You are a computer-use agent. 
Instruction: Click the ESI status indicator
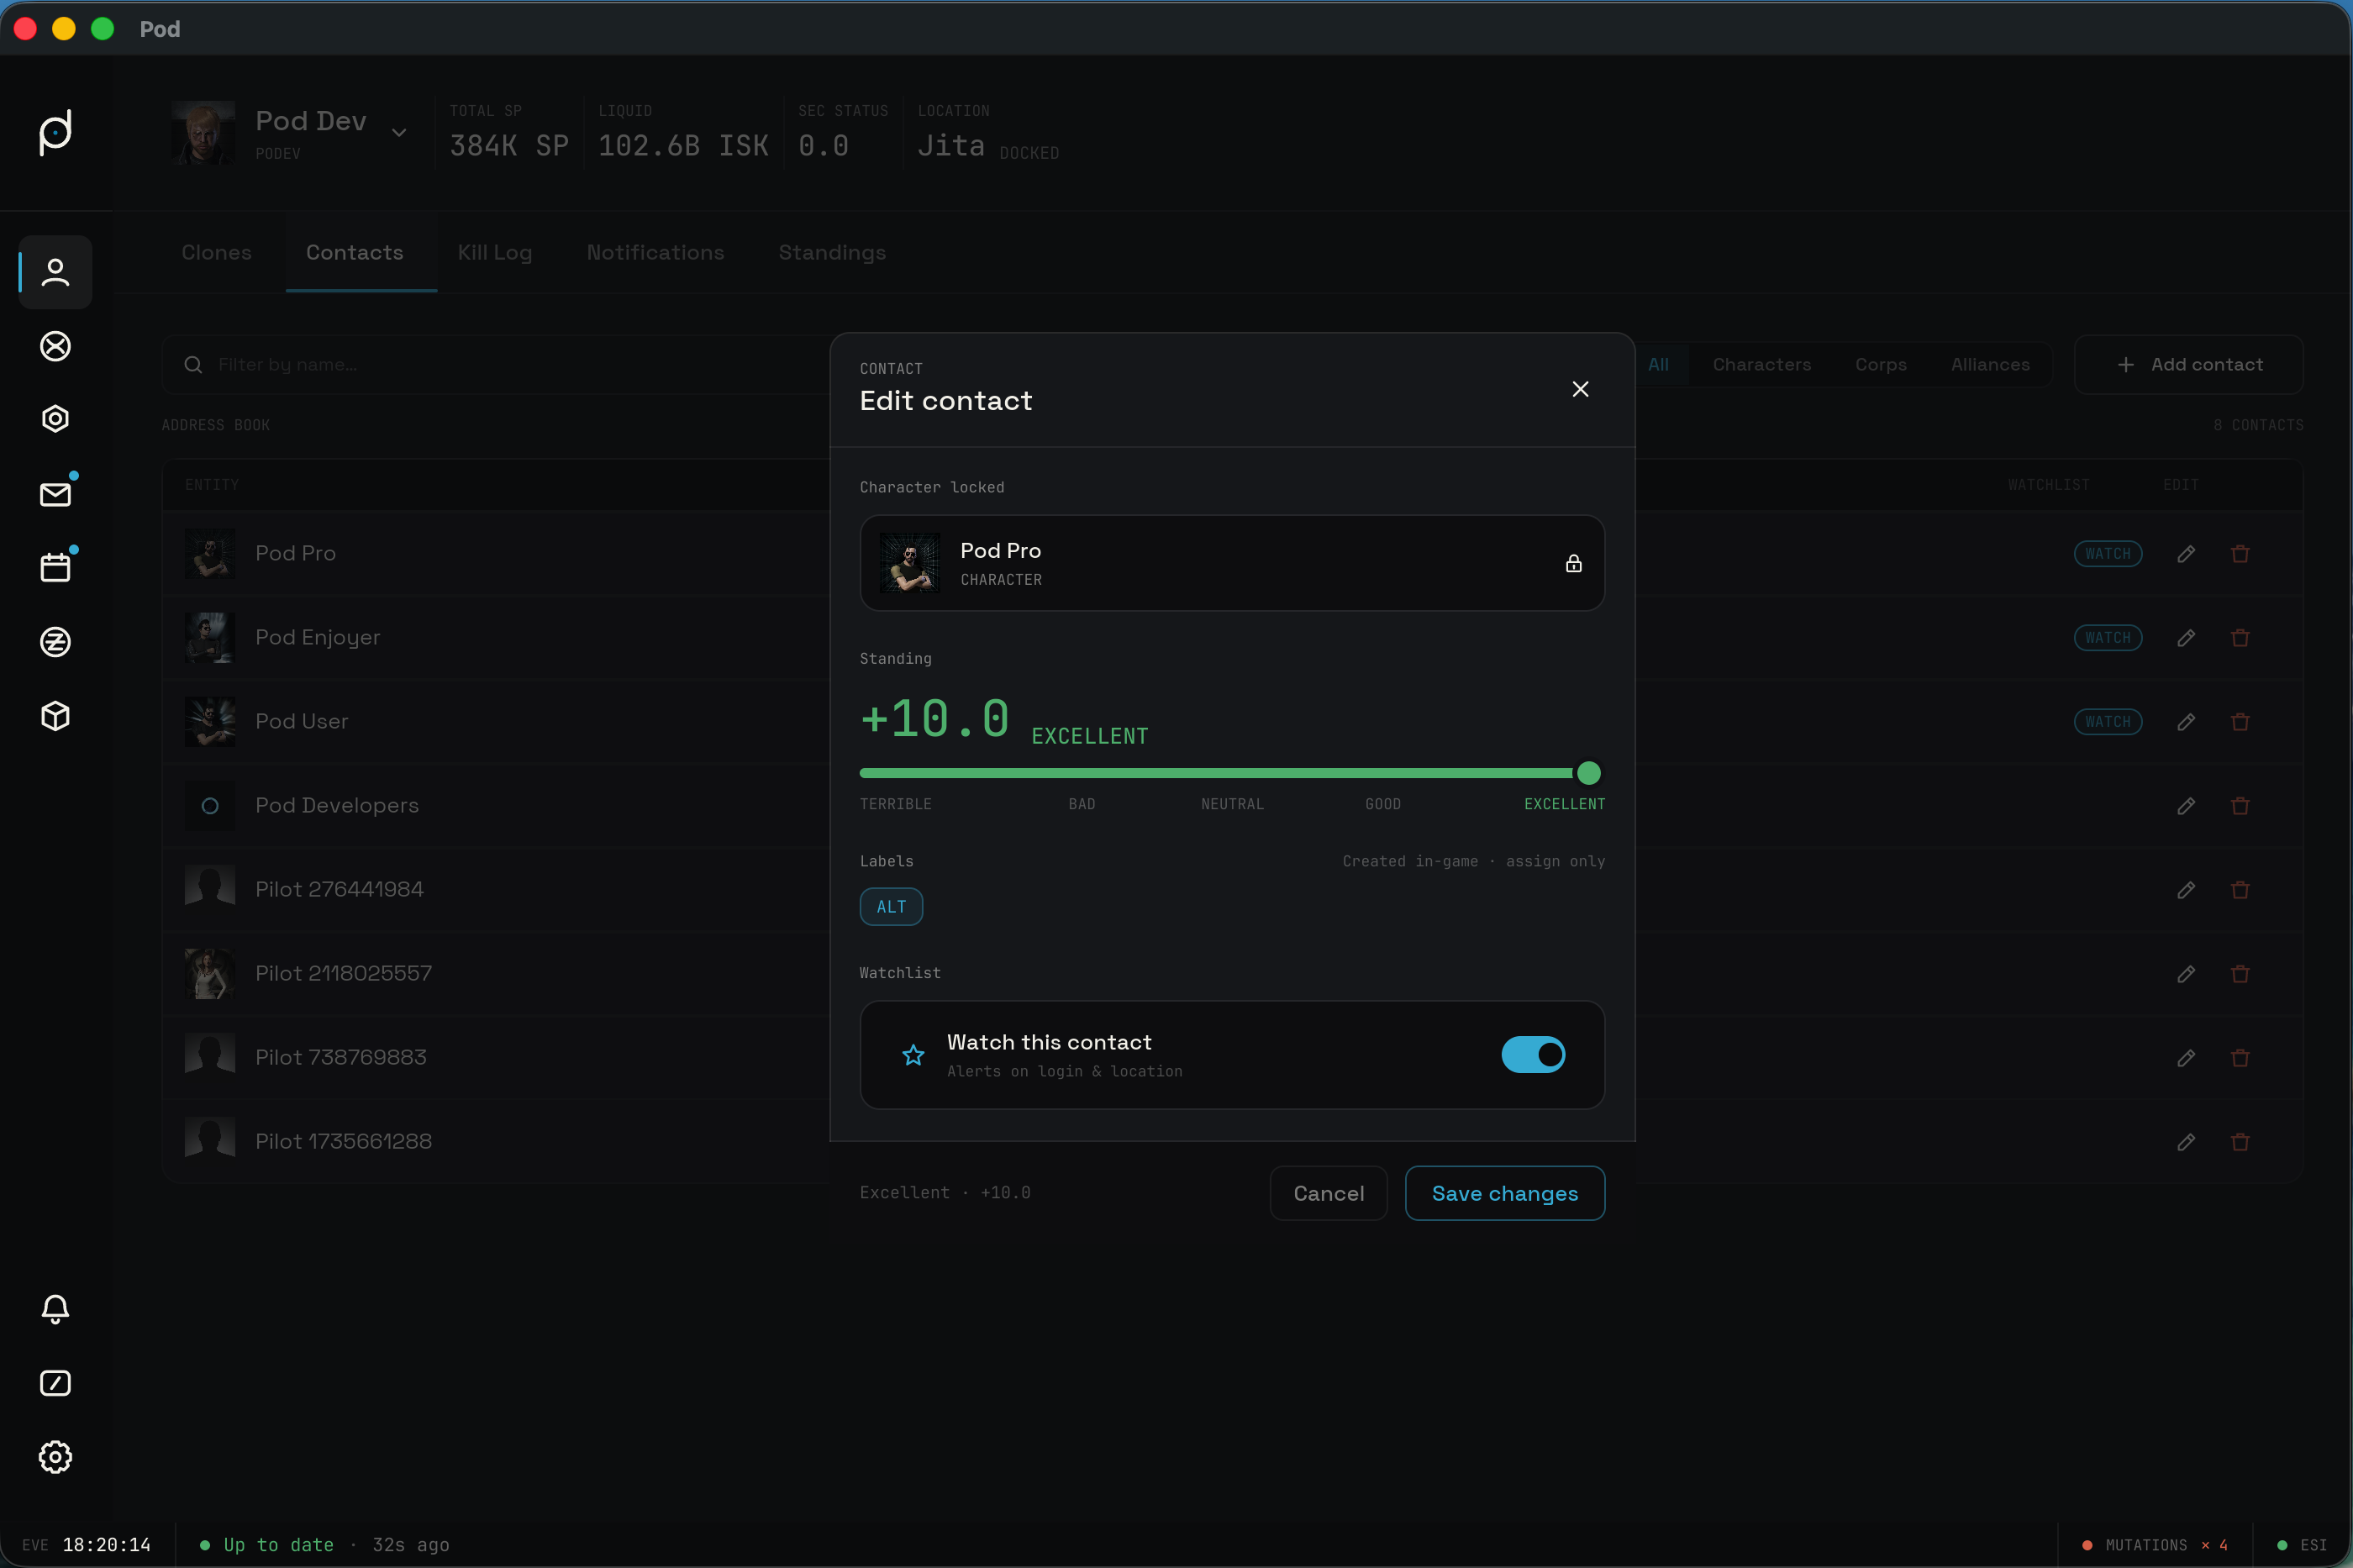pos(2301,1545)
